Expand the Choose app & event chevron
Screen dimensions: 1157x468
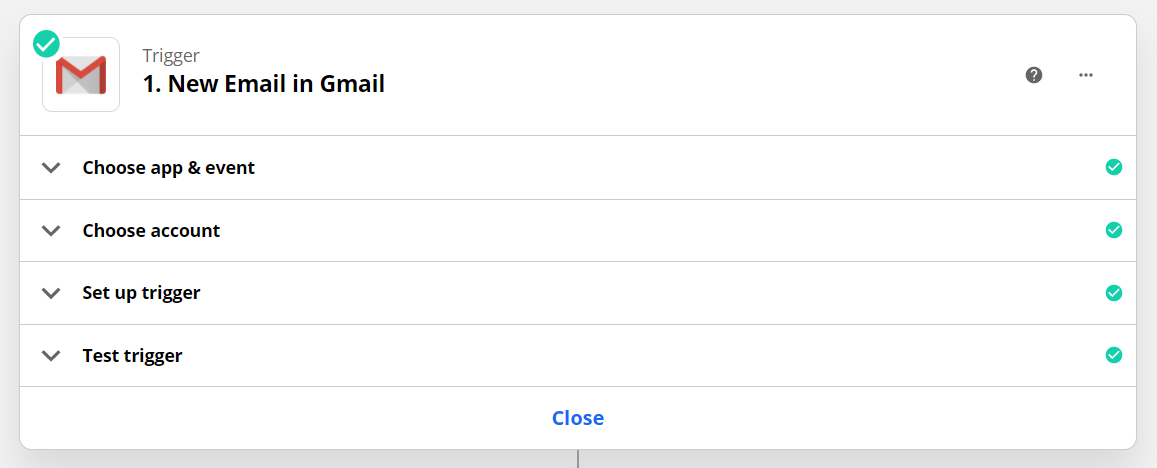point(51,168)
